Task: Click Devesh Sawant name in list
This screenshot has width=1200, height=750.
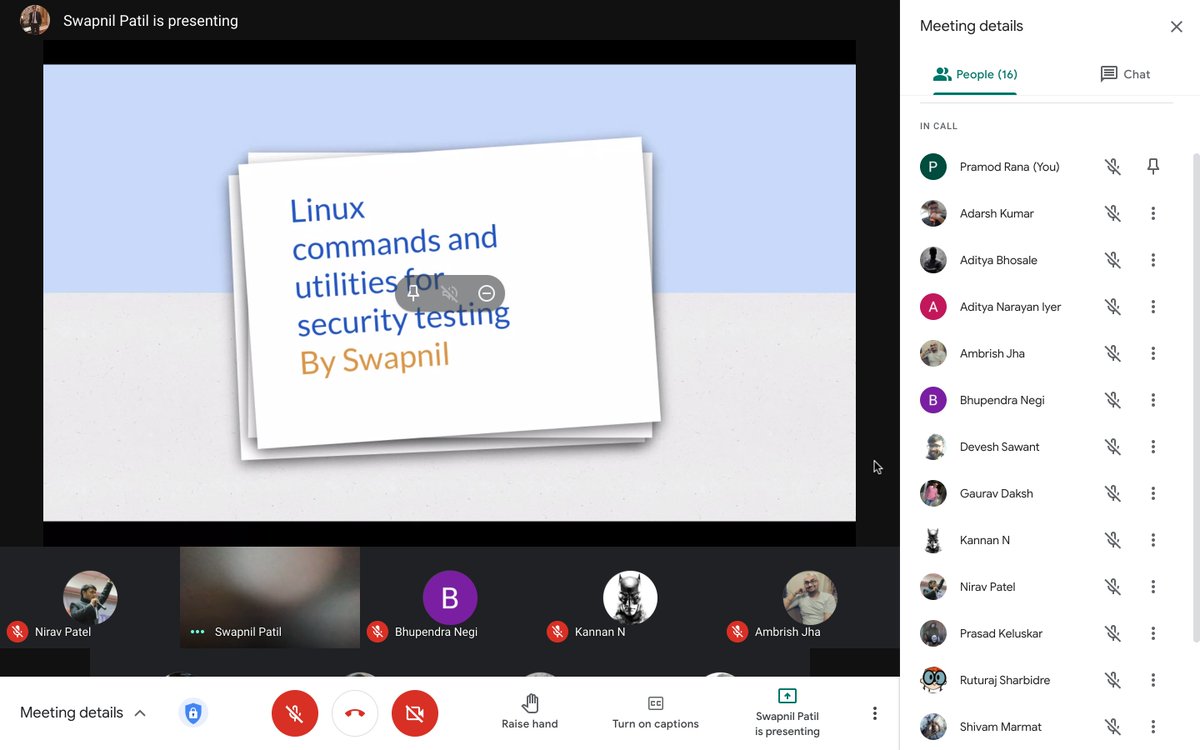Action: click(x=999, y=447)
